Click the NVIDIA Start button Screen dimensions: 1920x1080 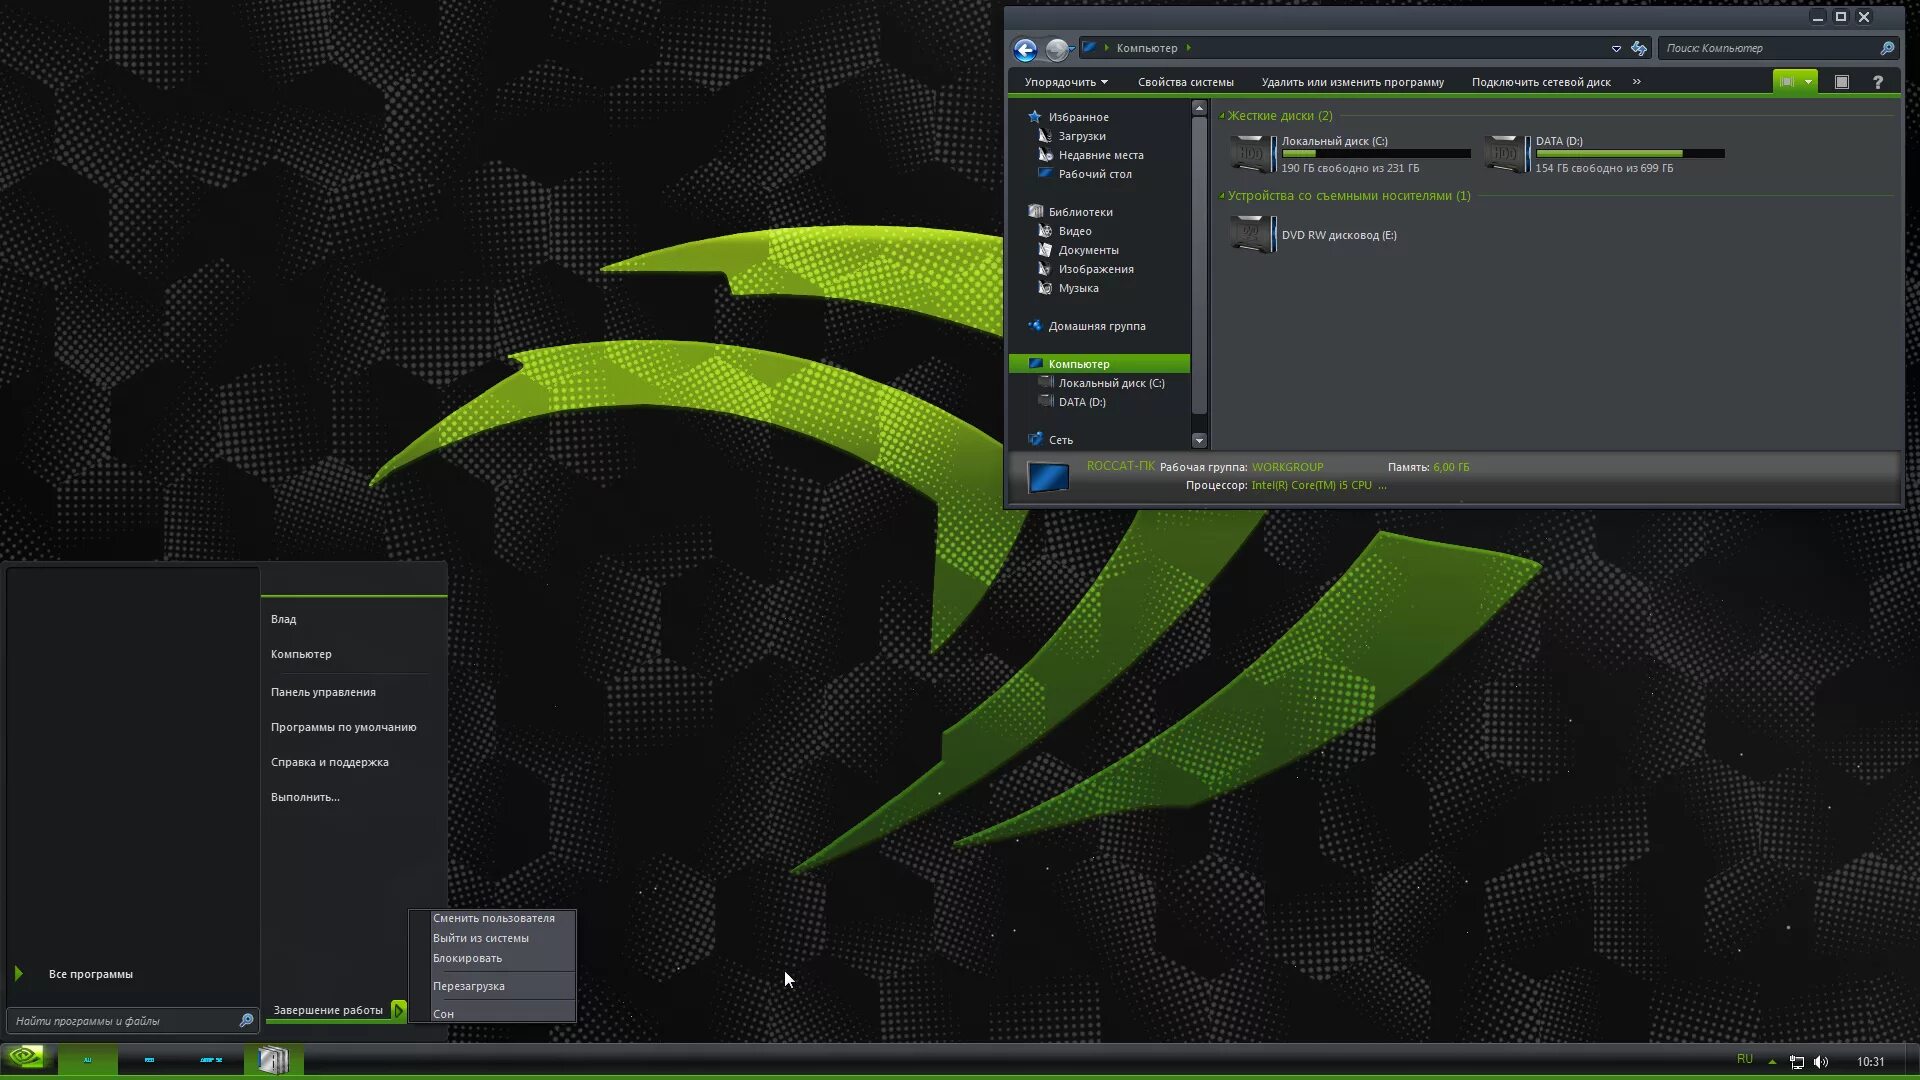click(x=26, y=1058)
